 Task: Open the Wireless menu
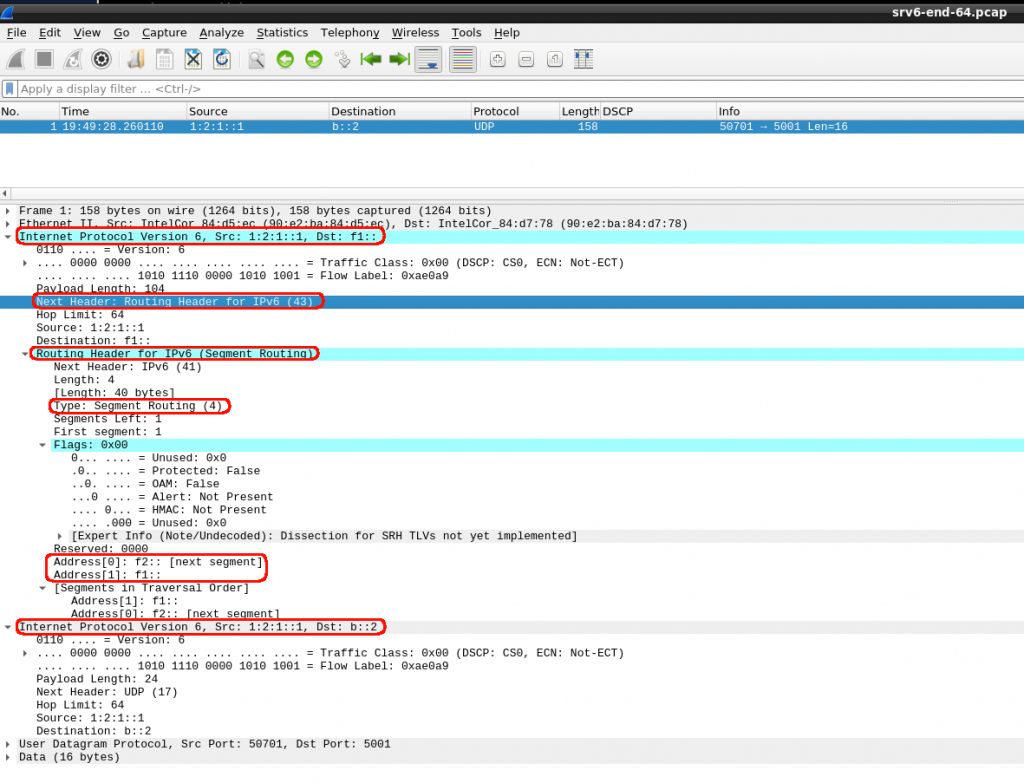pyautogui.click(x=415, y=33)
